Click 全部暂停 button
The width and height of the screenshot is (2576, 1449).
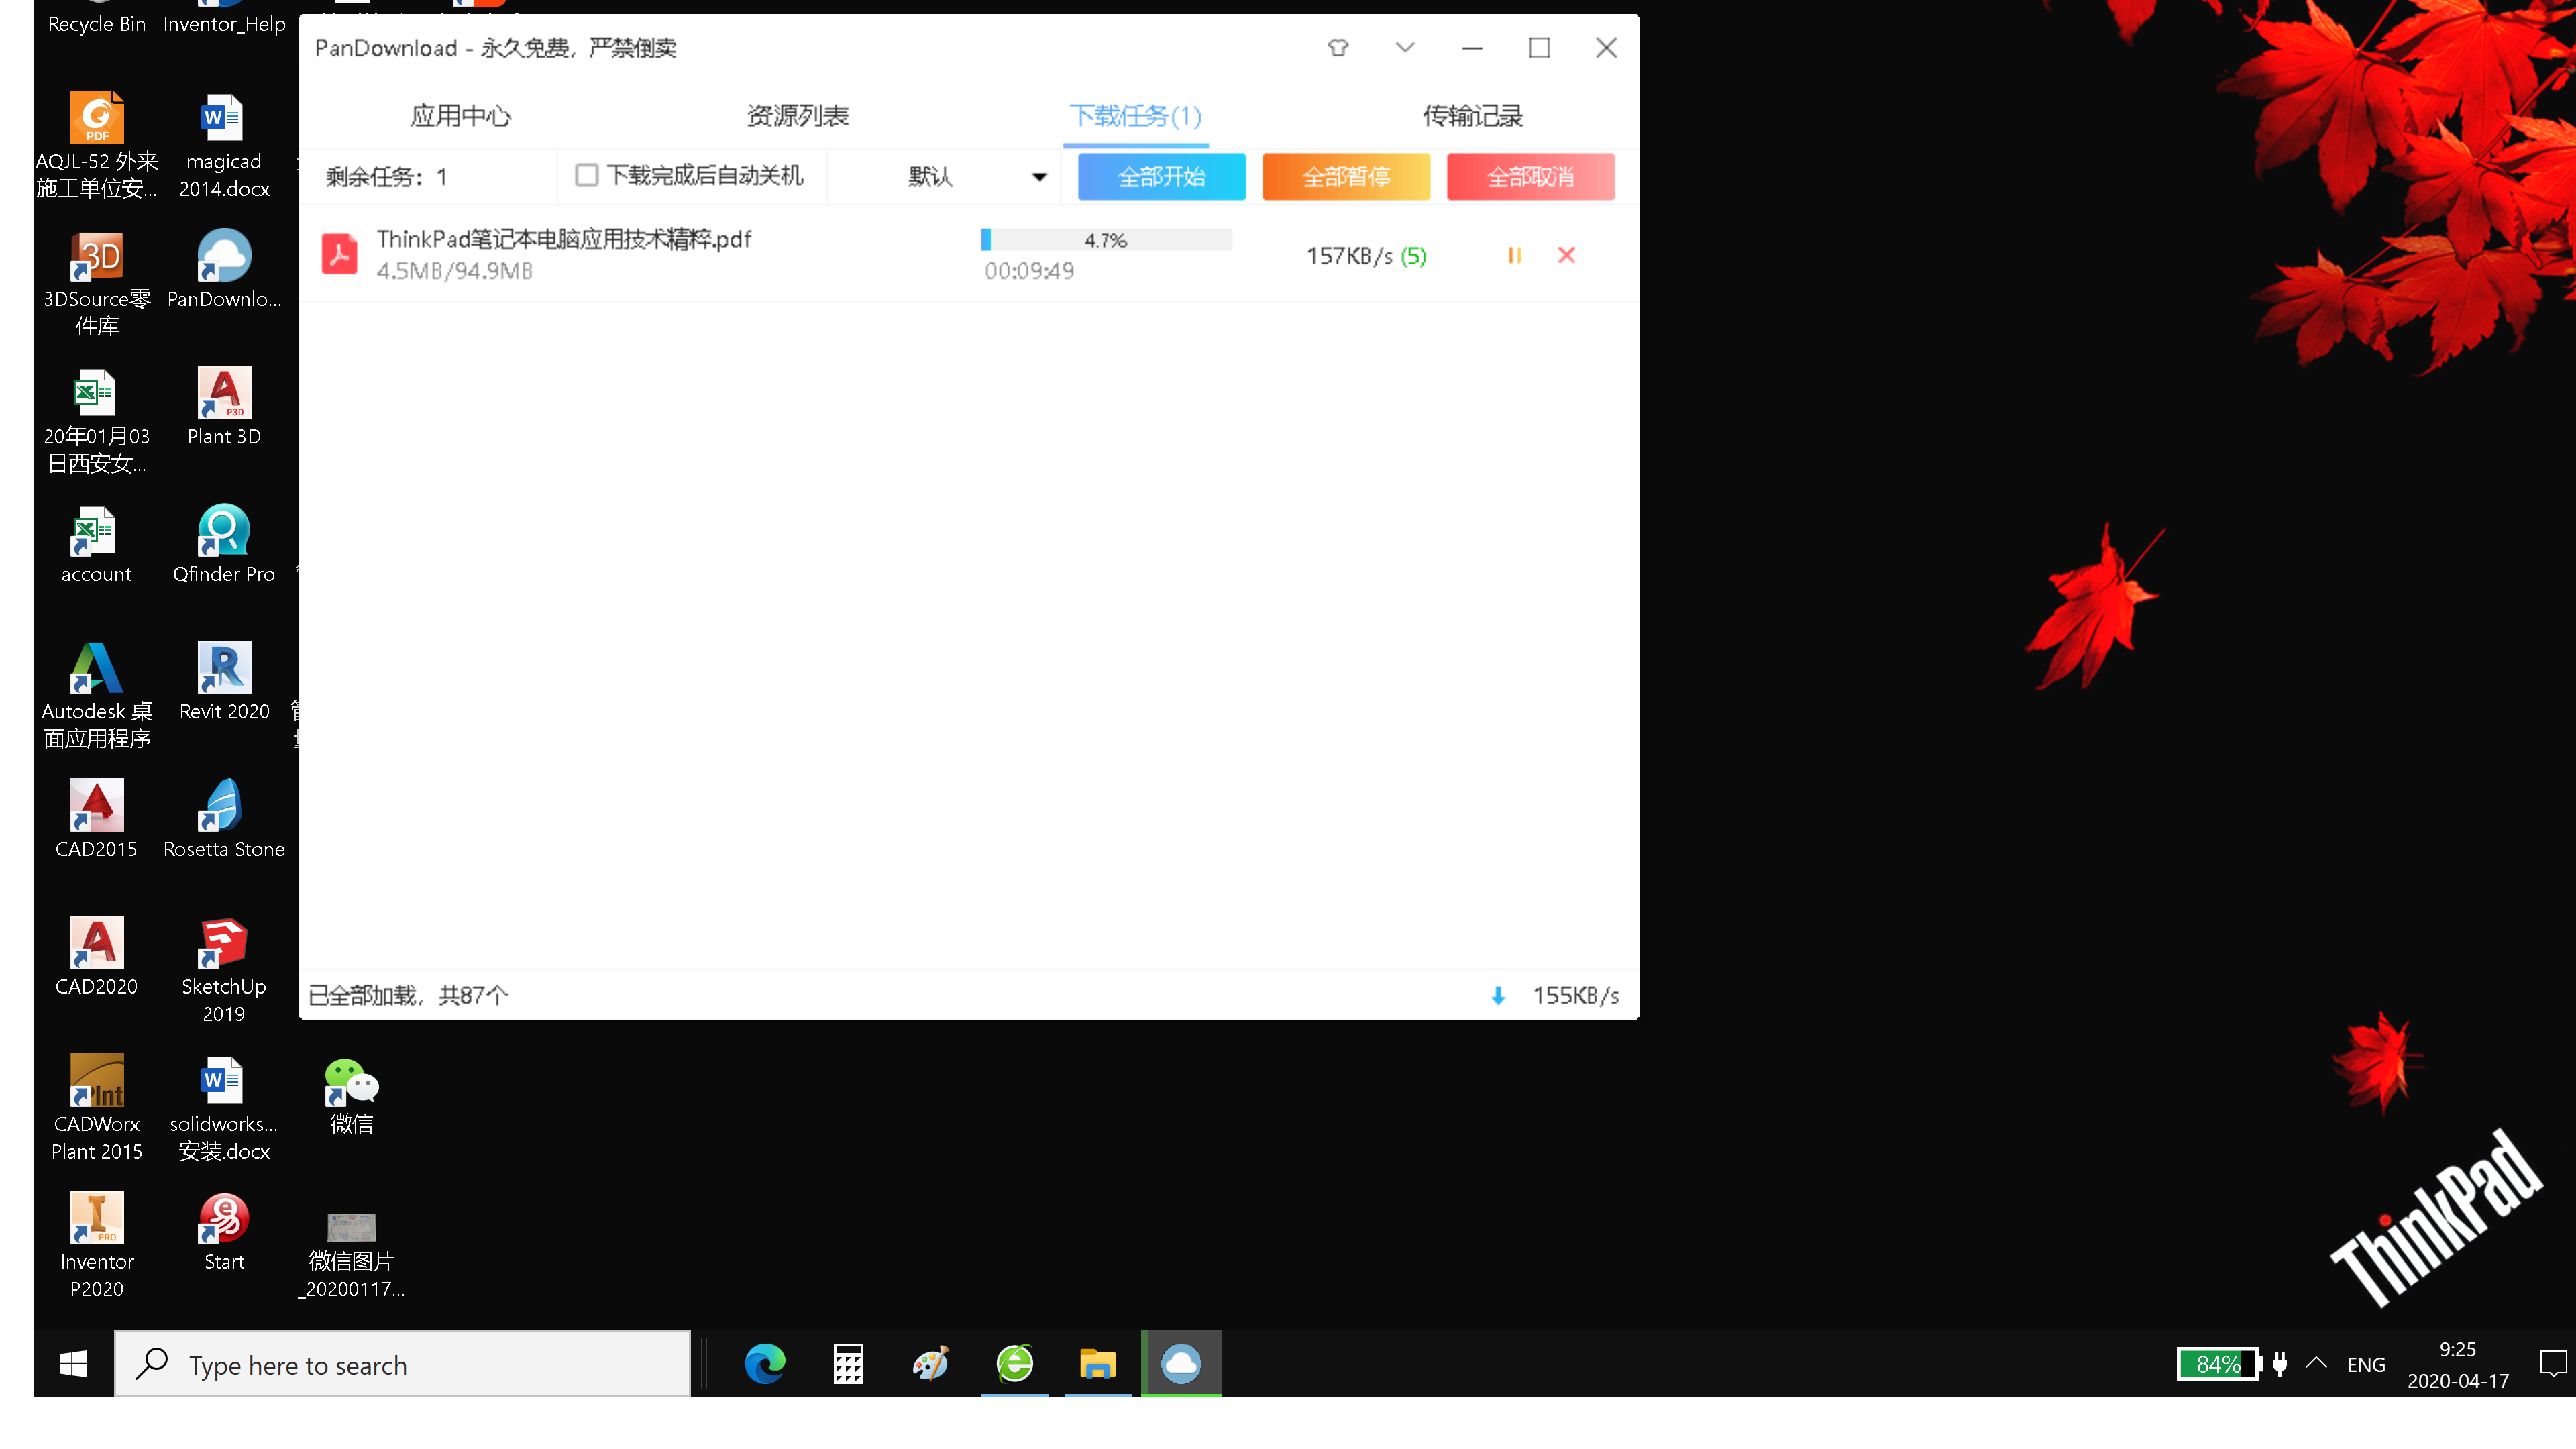point(1346,177)
